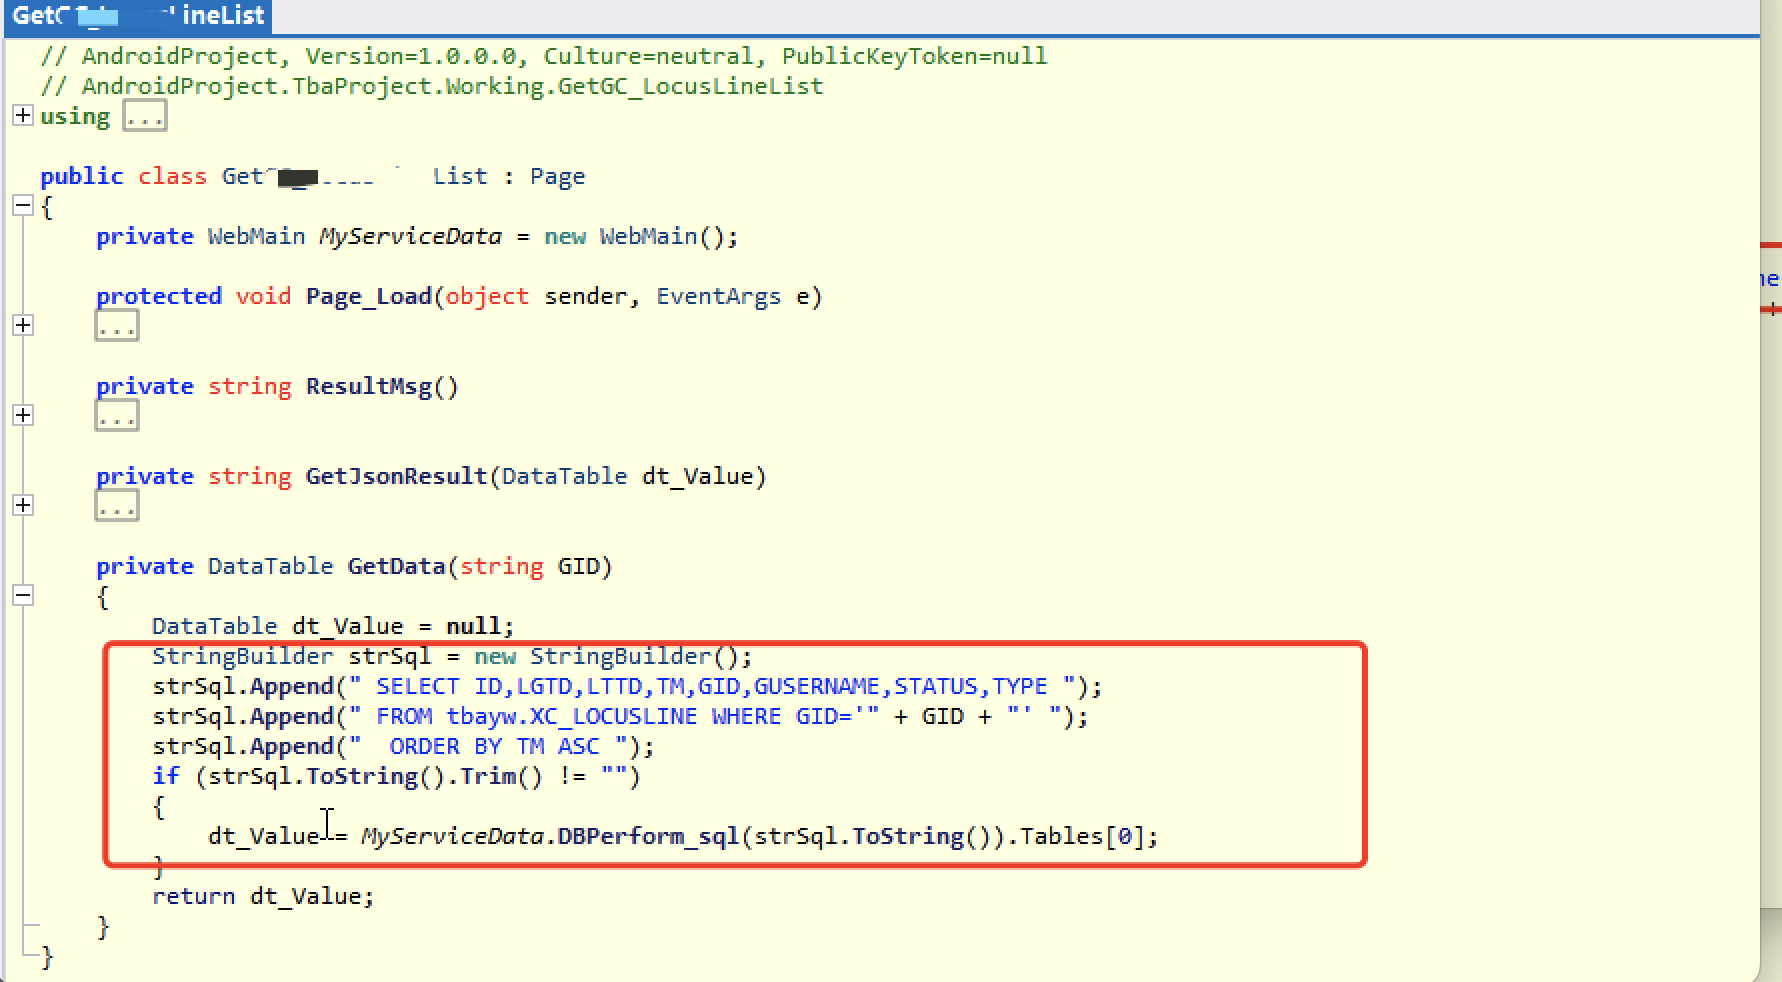Open the EventArgs type reference
The width and height of the screenshot is (1782, 982).
coord(718,297)
